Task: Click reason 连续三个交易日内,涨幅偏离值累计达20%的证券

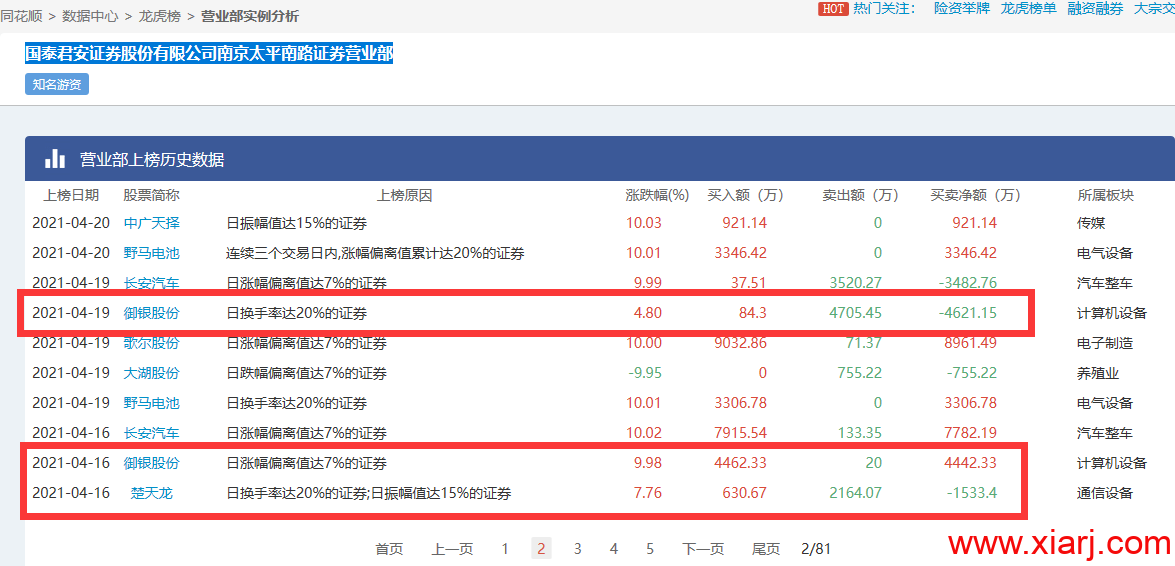Action: click(x=375, y=253)
